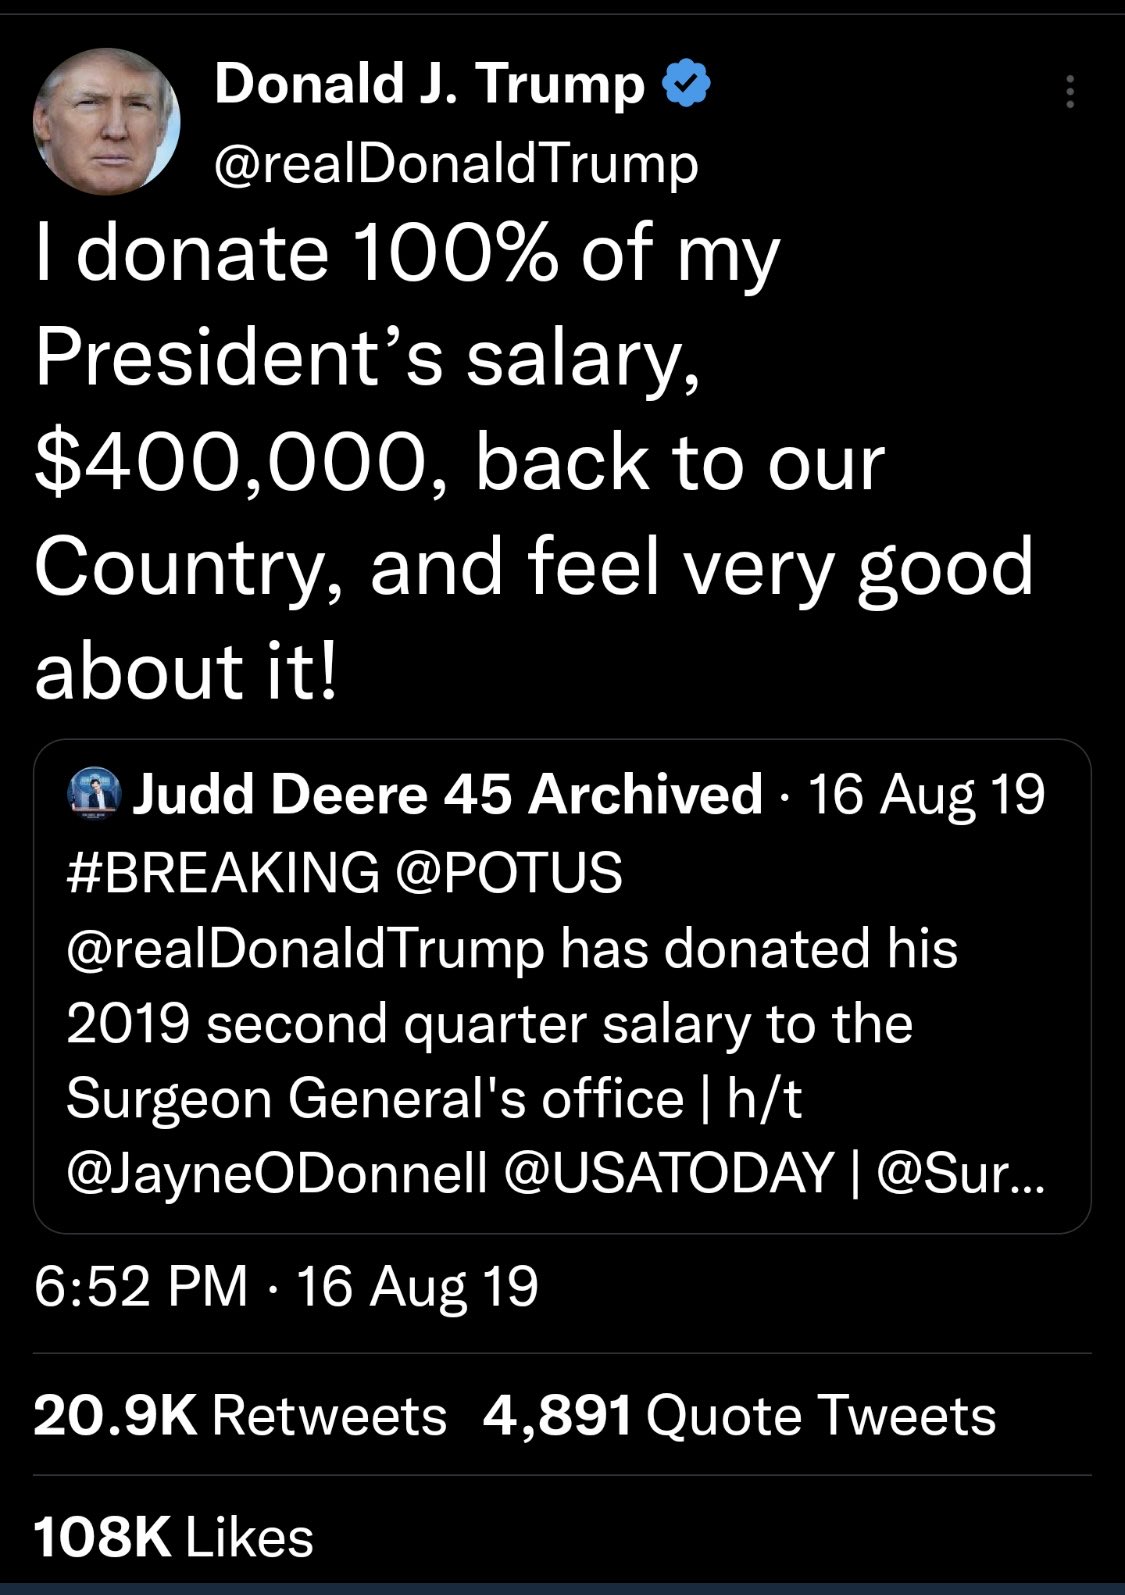This screenshot has height=1595, width=1125.
Task: Select the main tweet text about $400,000 salary
Action: coord(534,461)
